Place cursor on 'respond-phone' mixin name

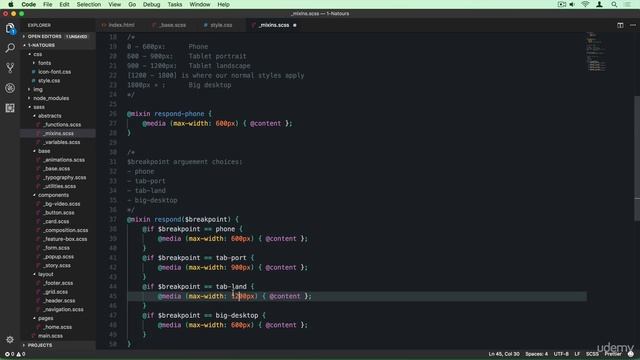click(x=179, y=114)
